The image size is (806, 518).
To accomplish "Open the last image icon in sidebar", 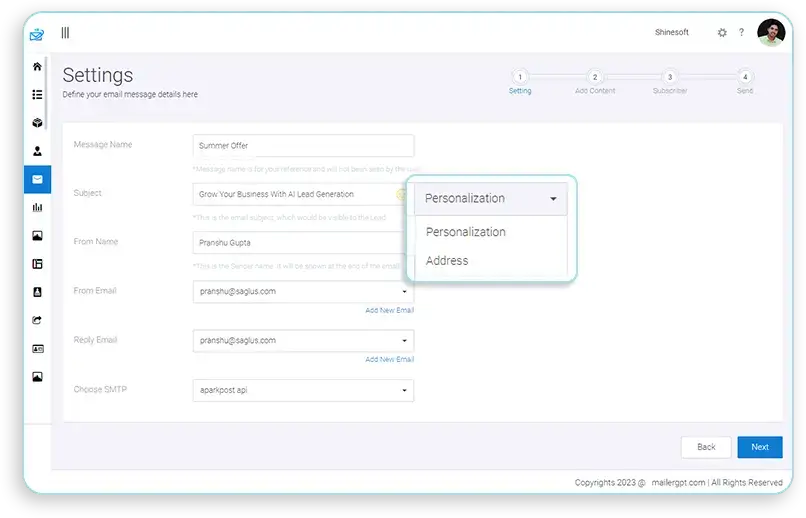I will tap(37, 377).
